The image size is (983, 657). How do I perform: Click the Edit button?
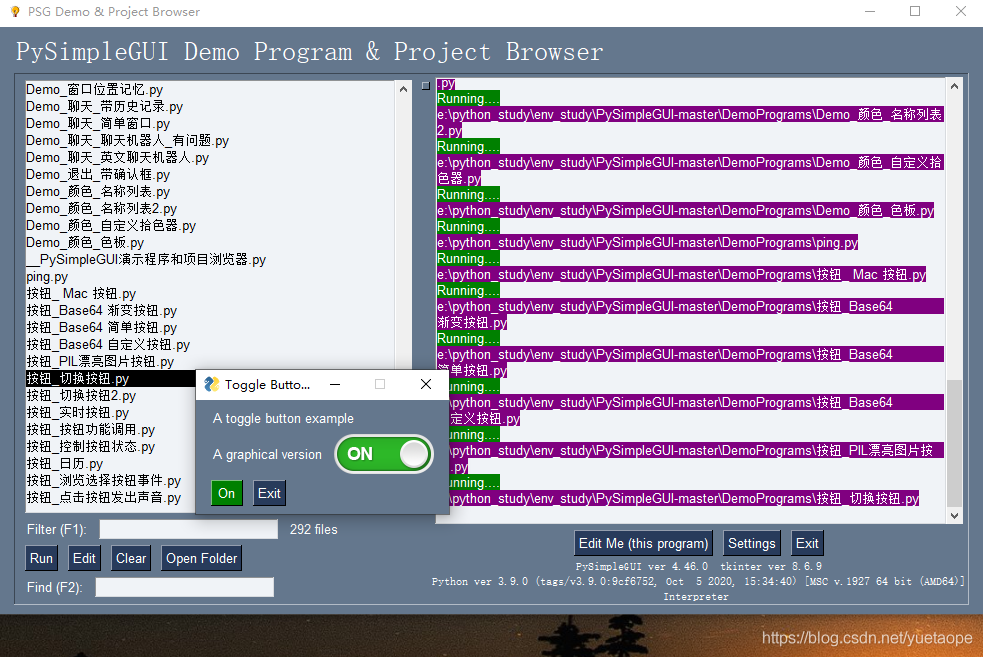point(84,558)
